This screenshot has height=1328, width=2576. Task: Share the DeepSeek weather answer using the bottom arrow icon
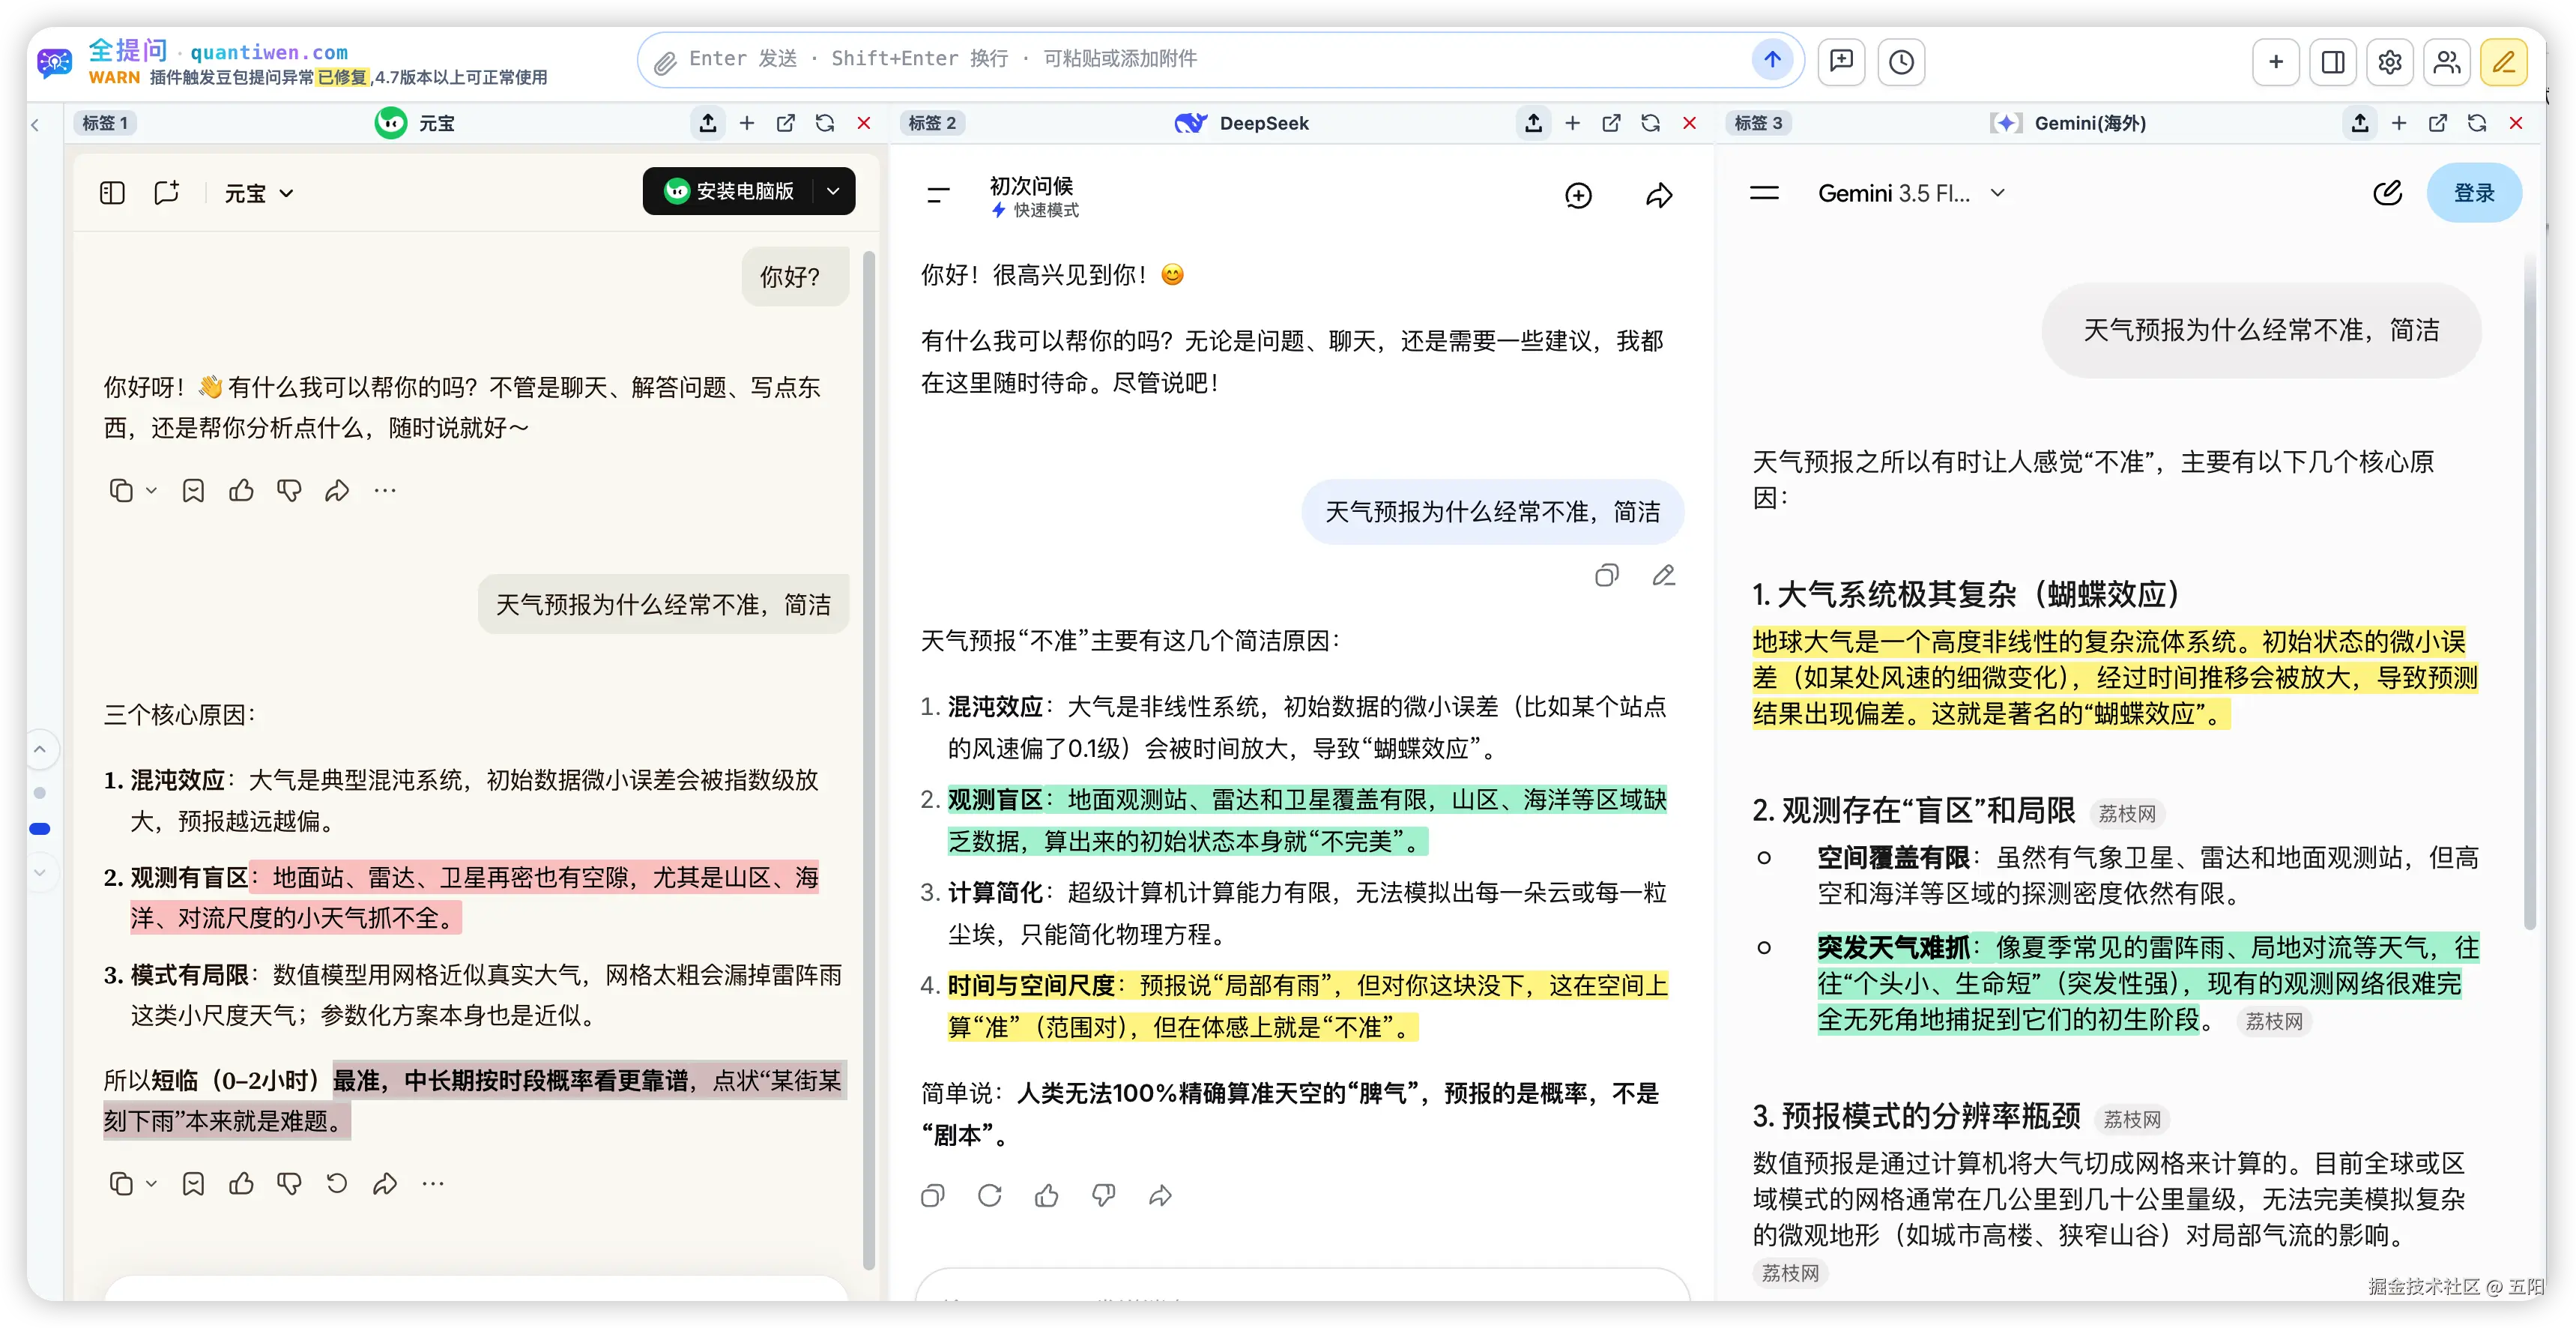pos(1161,1195)
